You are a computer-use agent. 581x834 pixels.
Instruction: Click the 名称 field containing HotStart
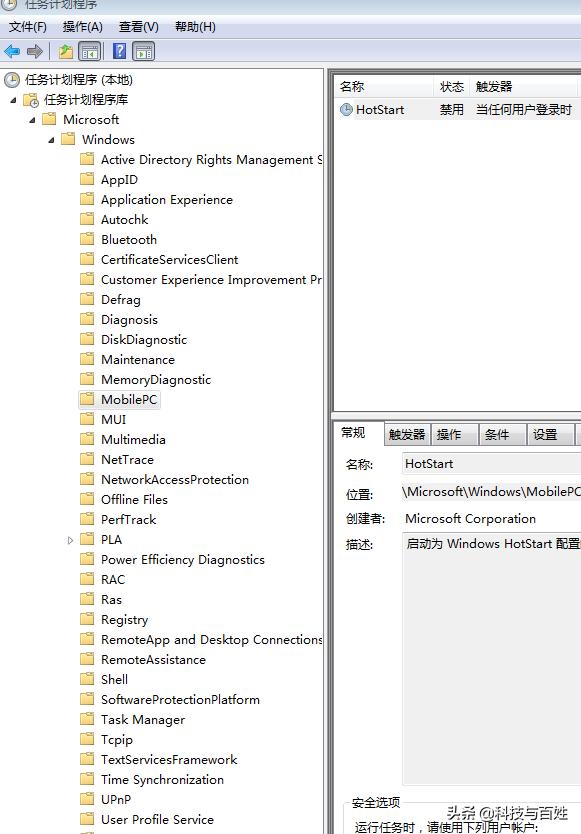[x=492, y=464]
